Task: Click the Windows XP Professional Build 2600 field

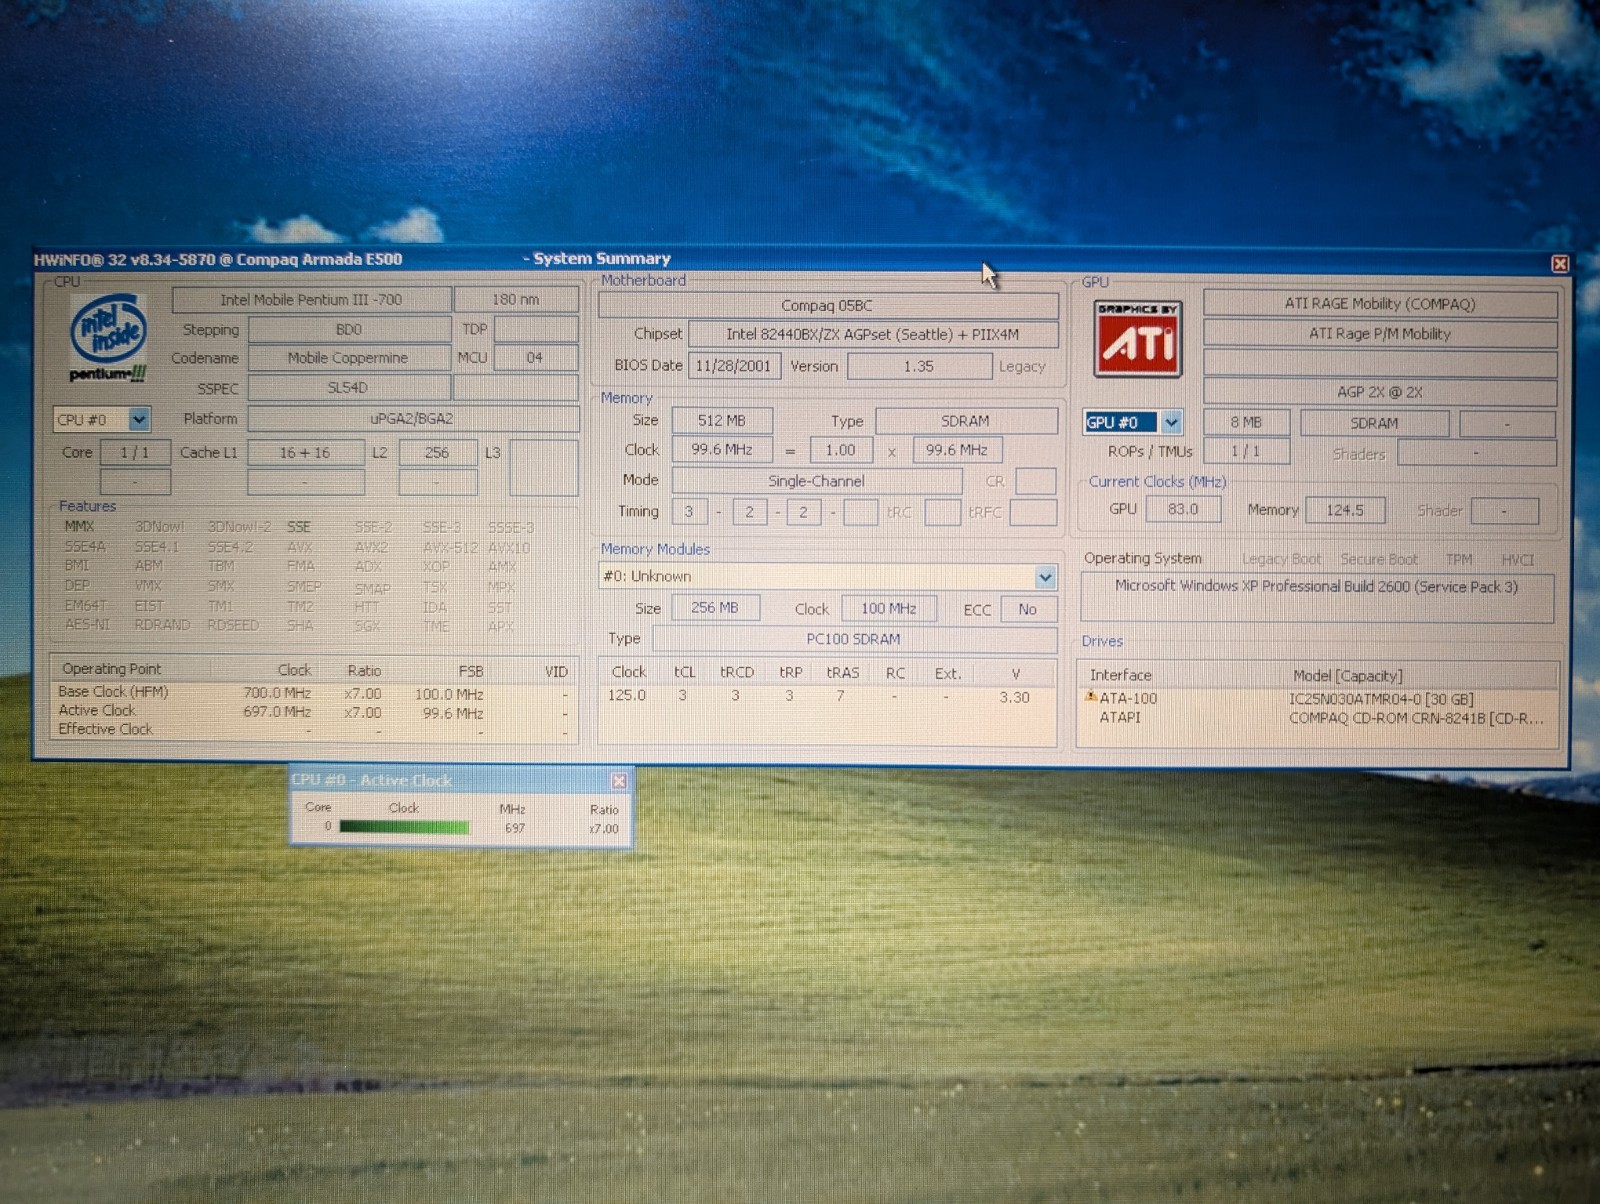Action: click(x=1317, y=597)
